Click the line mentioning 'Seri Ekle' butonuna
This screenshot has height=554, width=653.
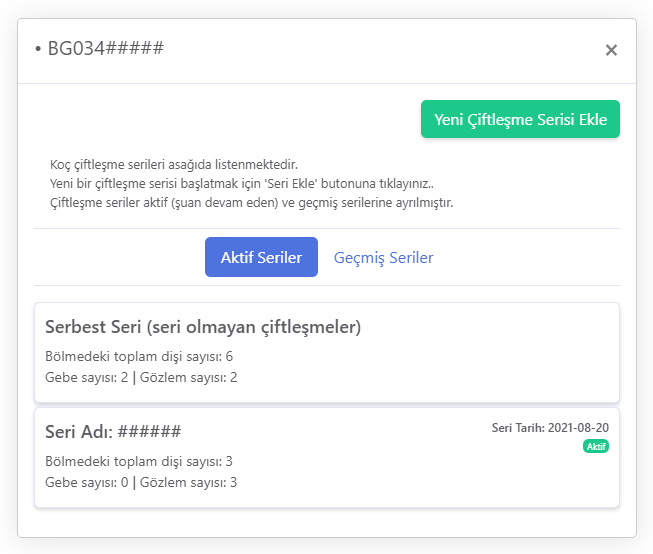pos(242,184)
